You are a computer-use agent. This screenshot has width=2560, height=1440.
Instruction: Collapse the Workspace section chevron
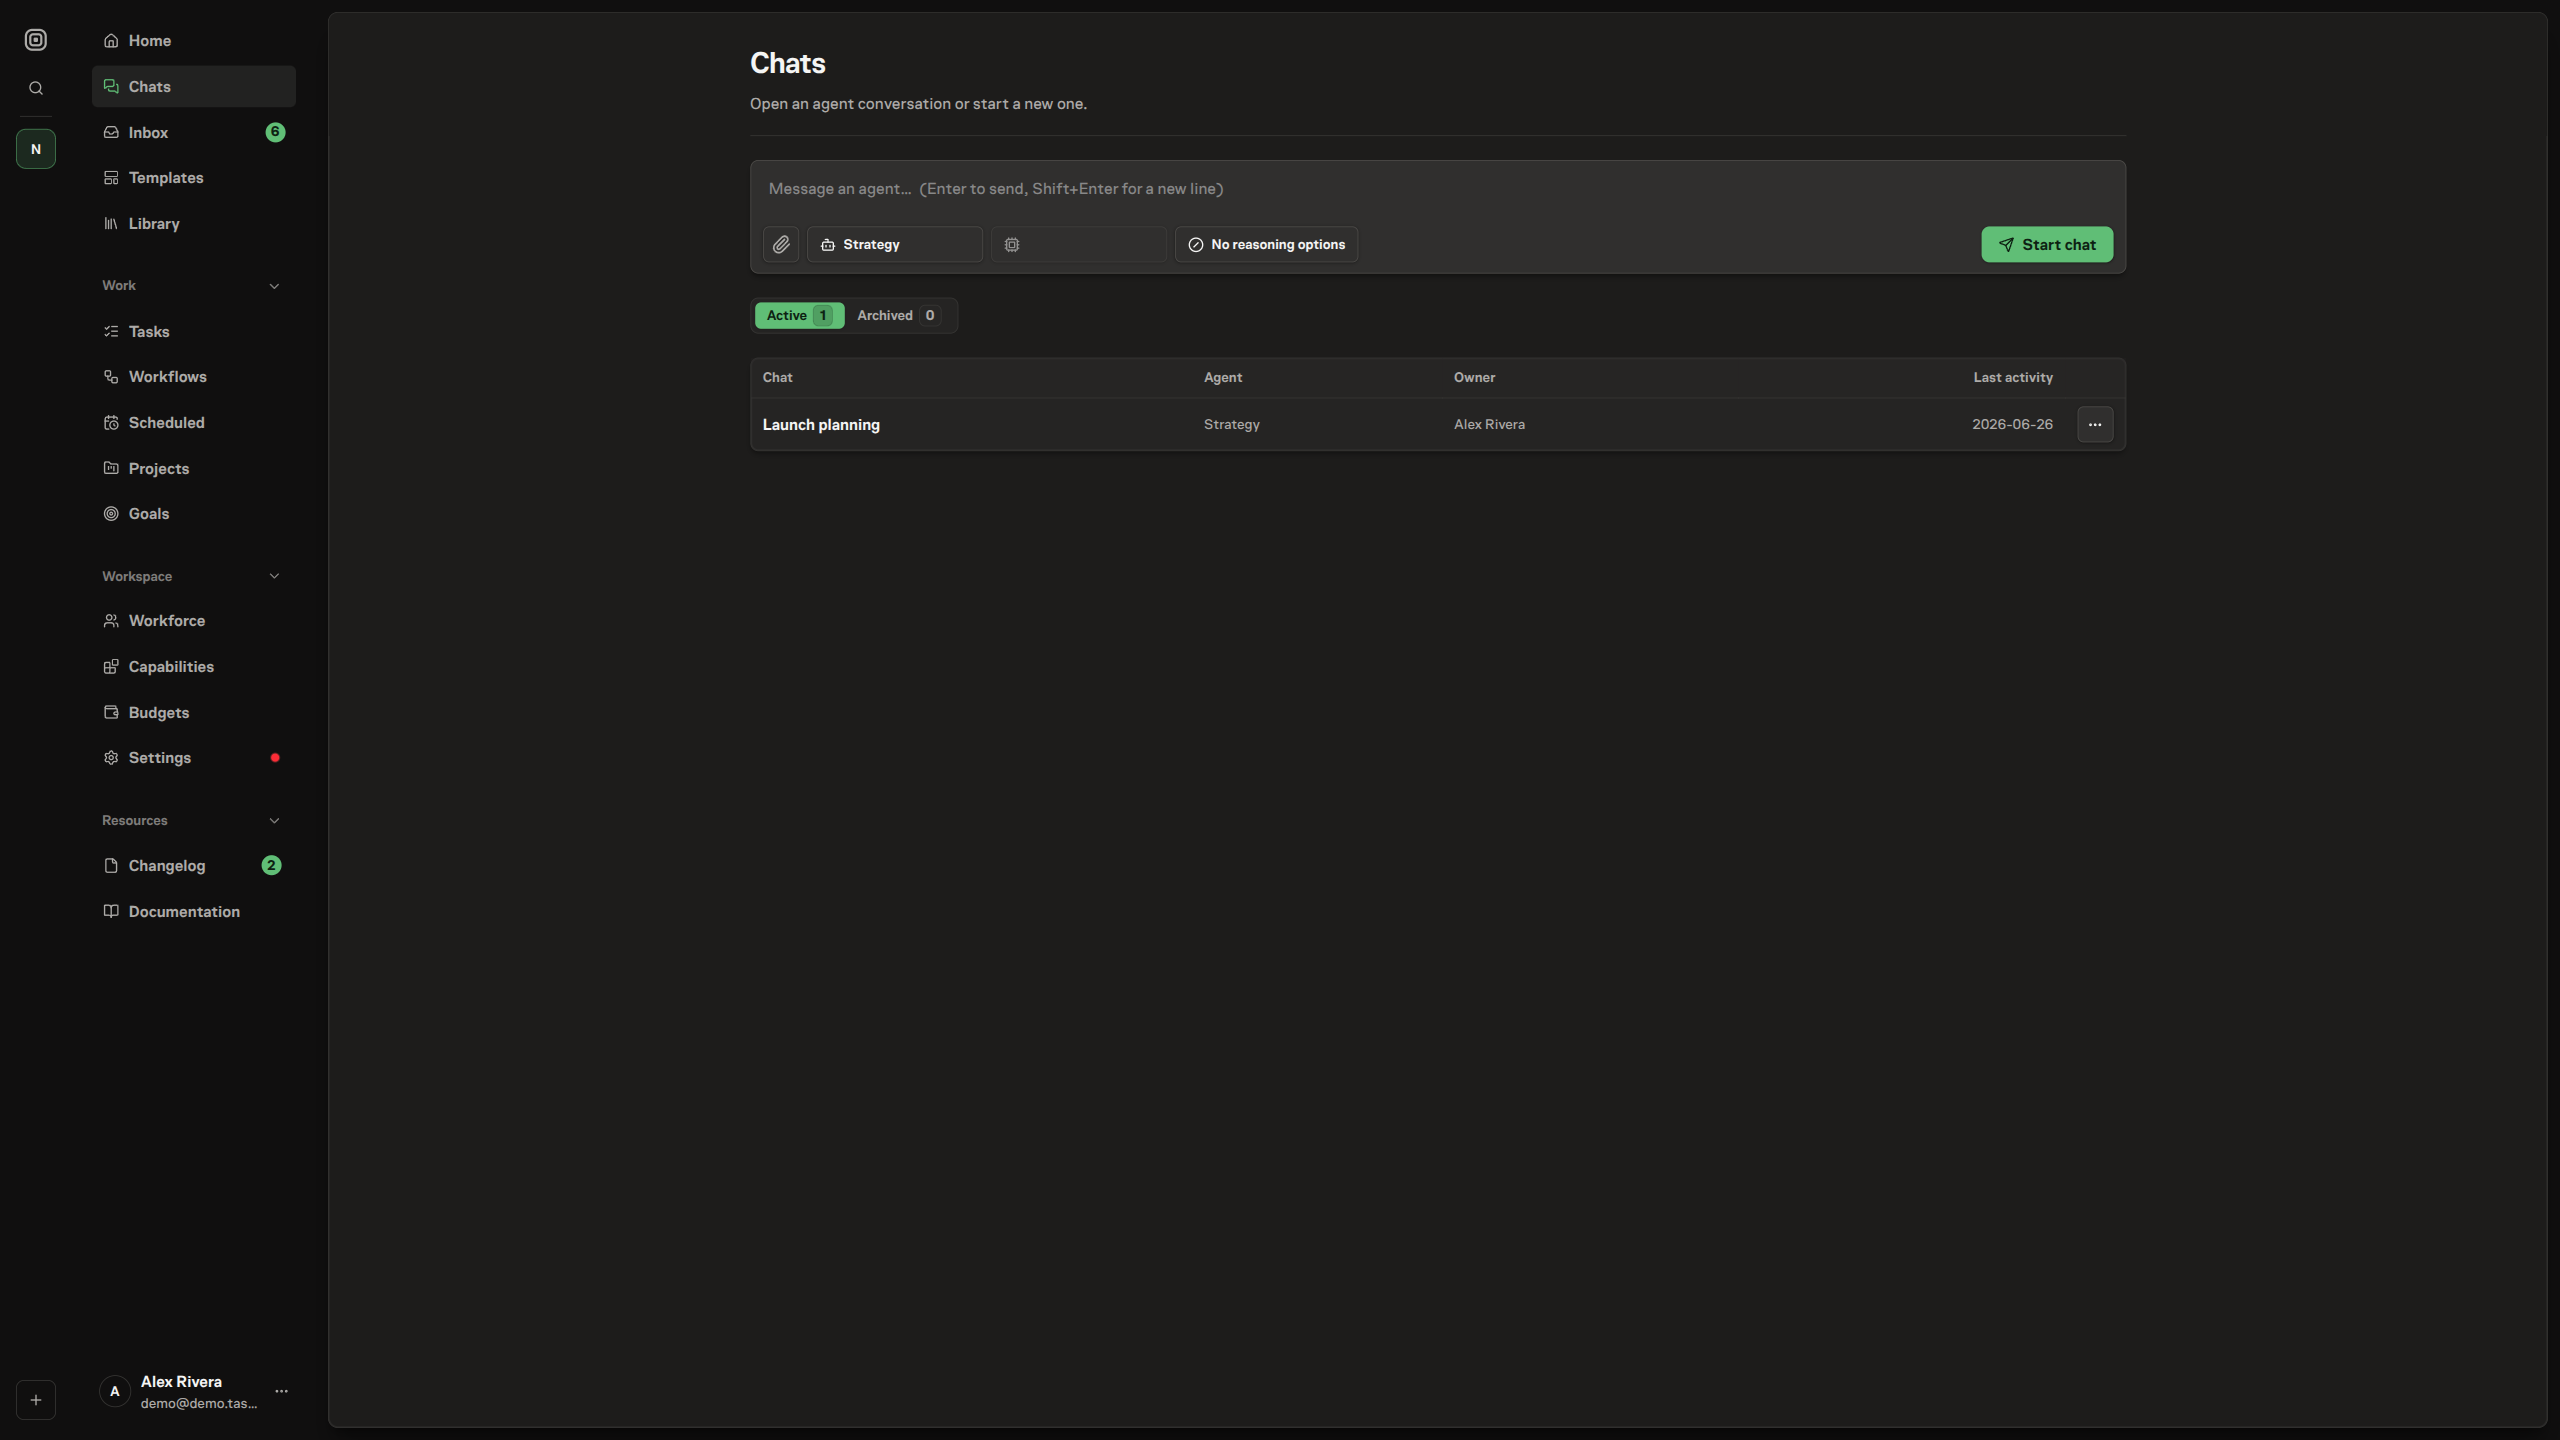(x=274, y=576)
